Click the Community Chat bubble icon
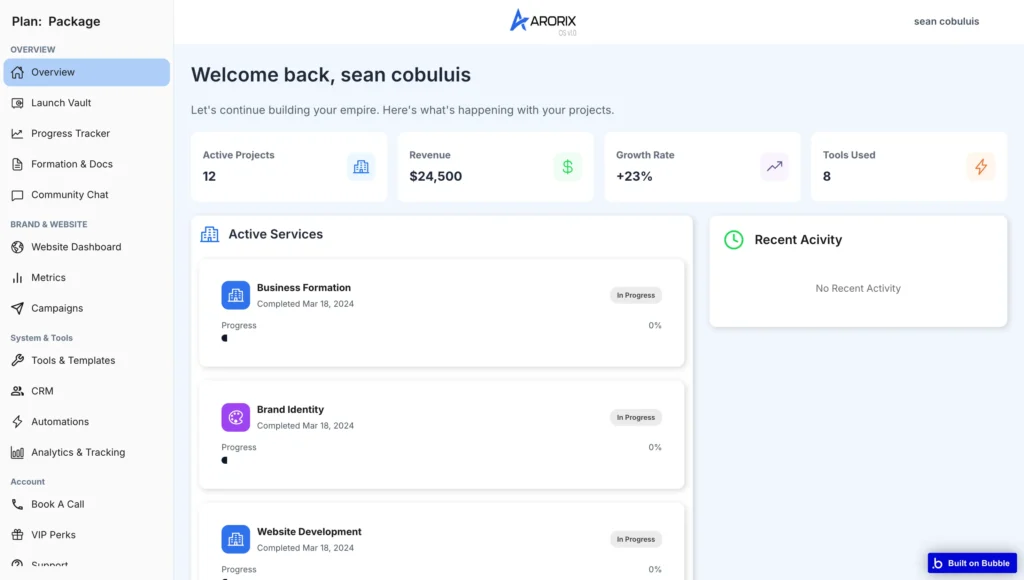The image size is (1024, 580). (18, 195)
